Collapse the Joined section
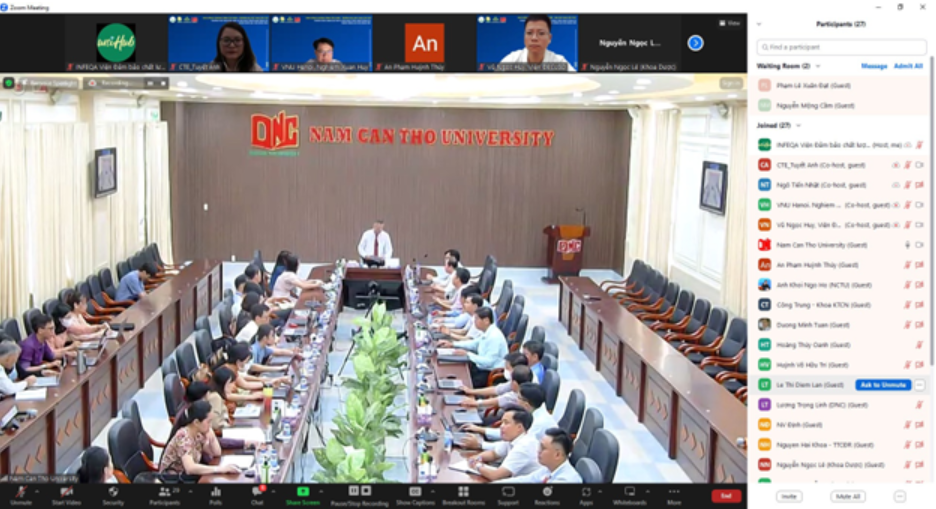936x509 pixels. [x=799, y=125]
